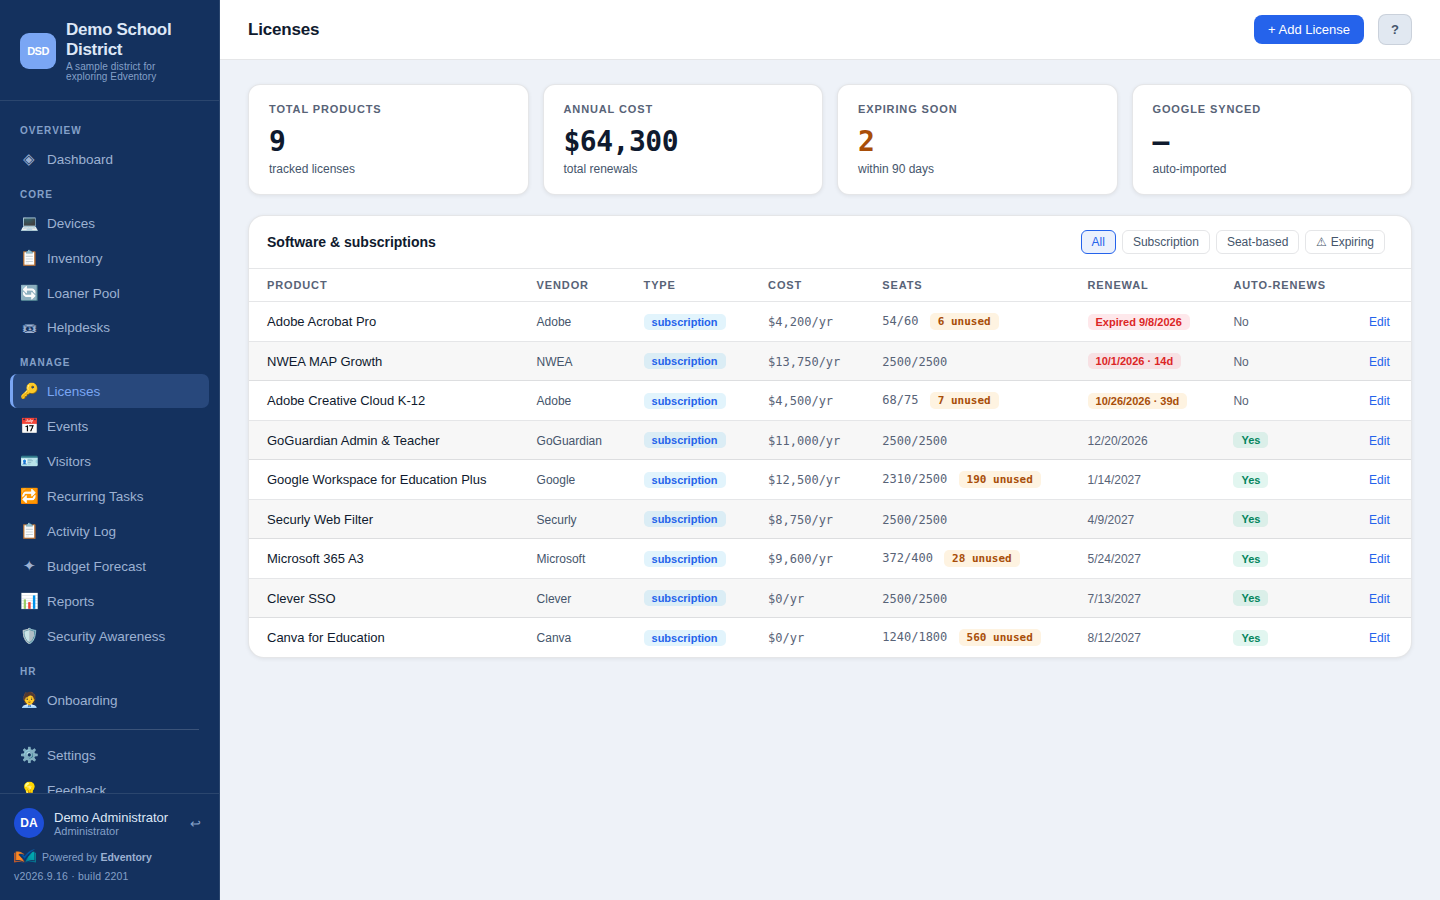Click the Add License button
This screenshot has height=900, width=1440.
point(1309,30)
